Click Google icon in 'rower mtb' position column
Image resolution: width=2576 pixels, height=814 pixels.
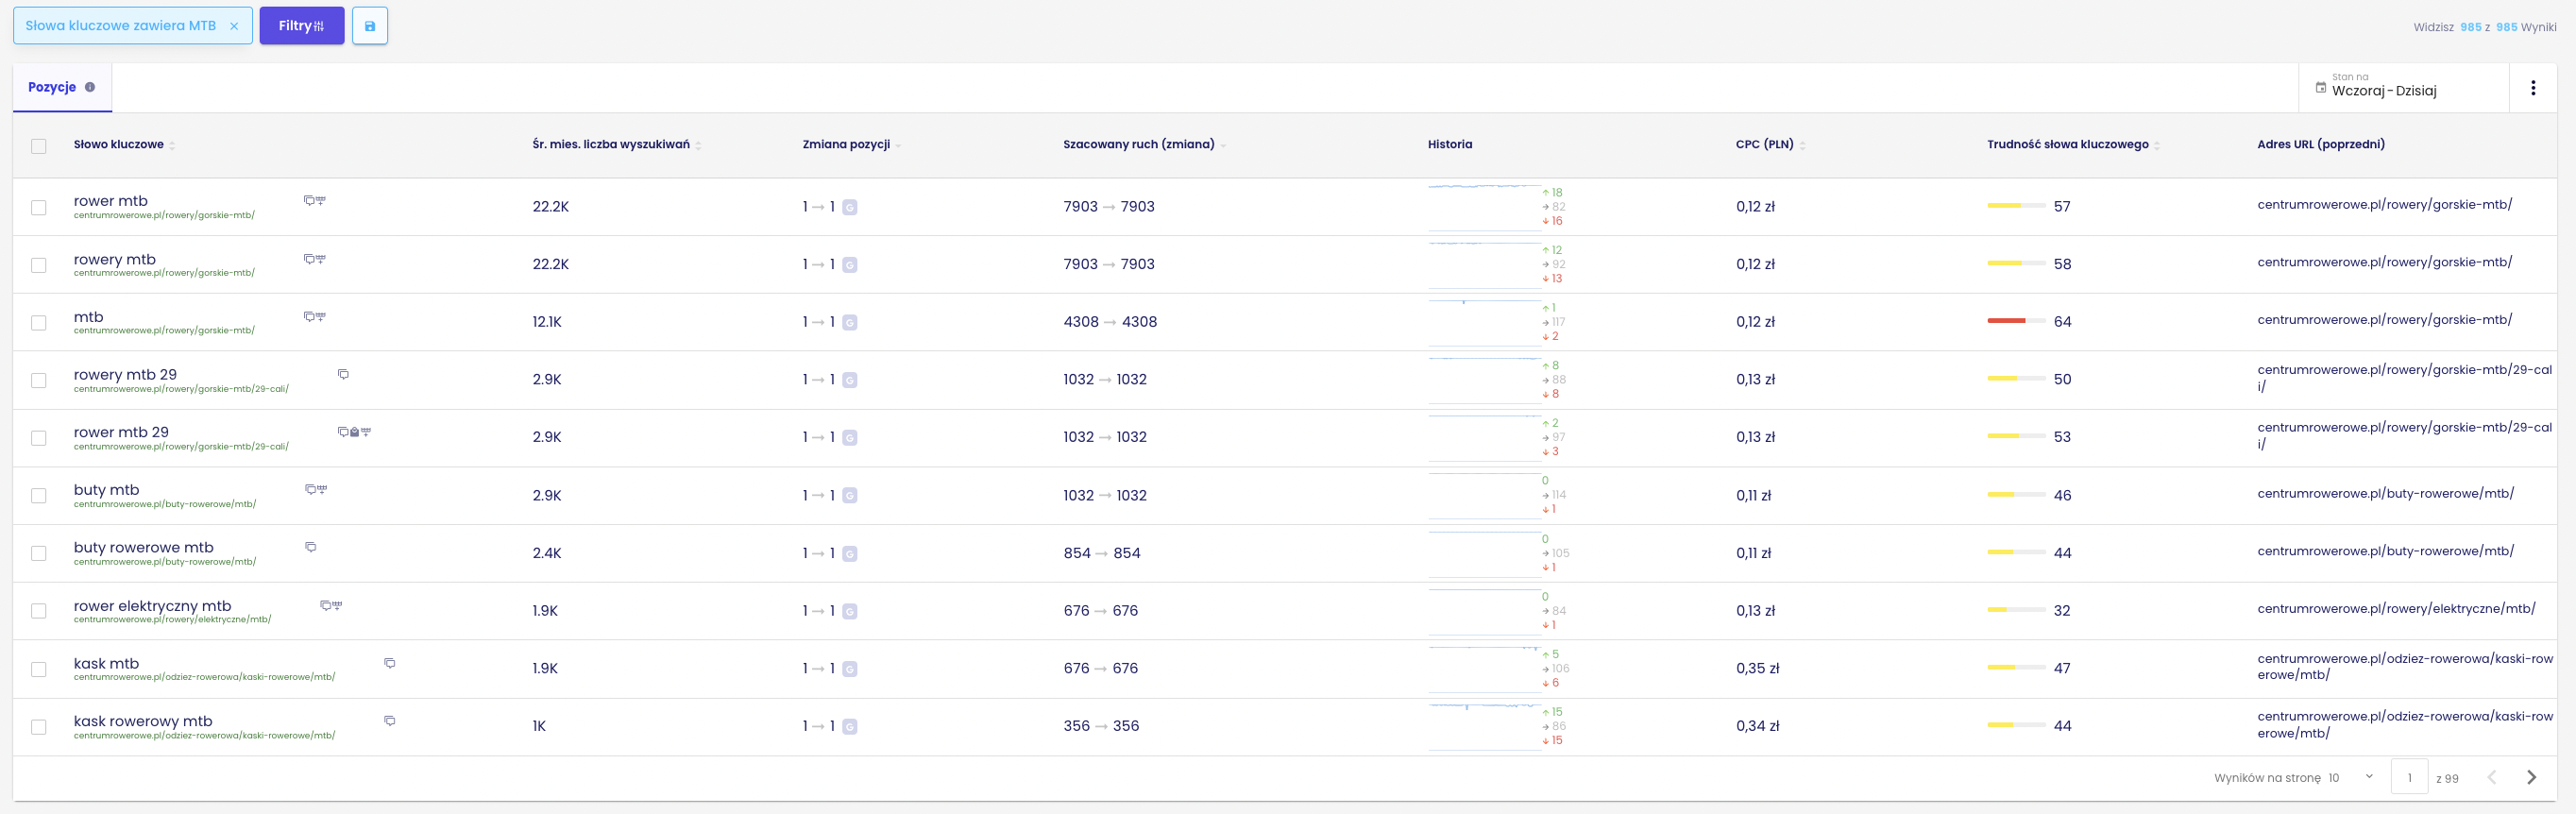coord(850,208)
